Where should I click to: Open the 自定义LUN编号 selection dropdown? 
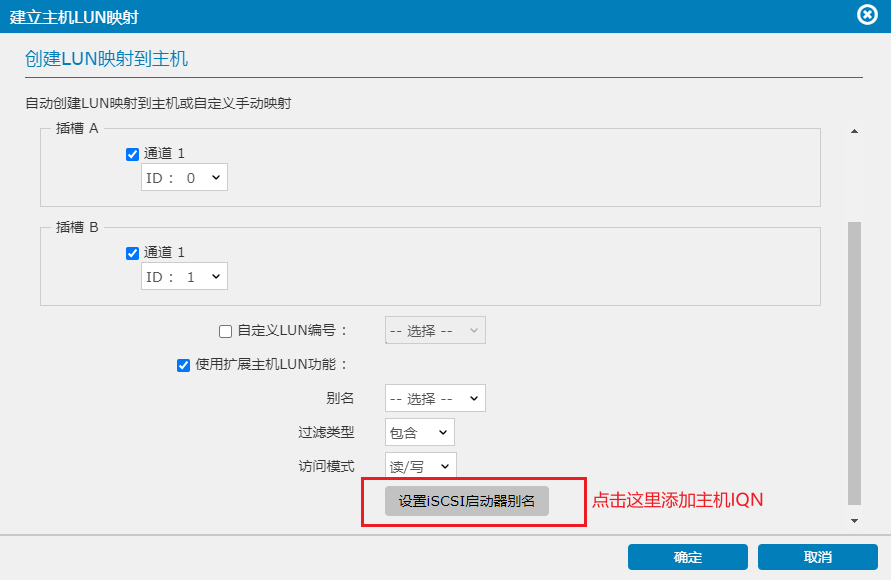point(435,331)
